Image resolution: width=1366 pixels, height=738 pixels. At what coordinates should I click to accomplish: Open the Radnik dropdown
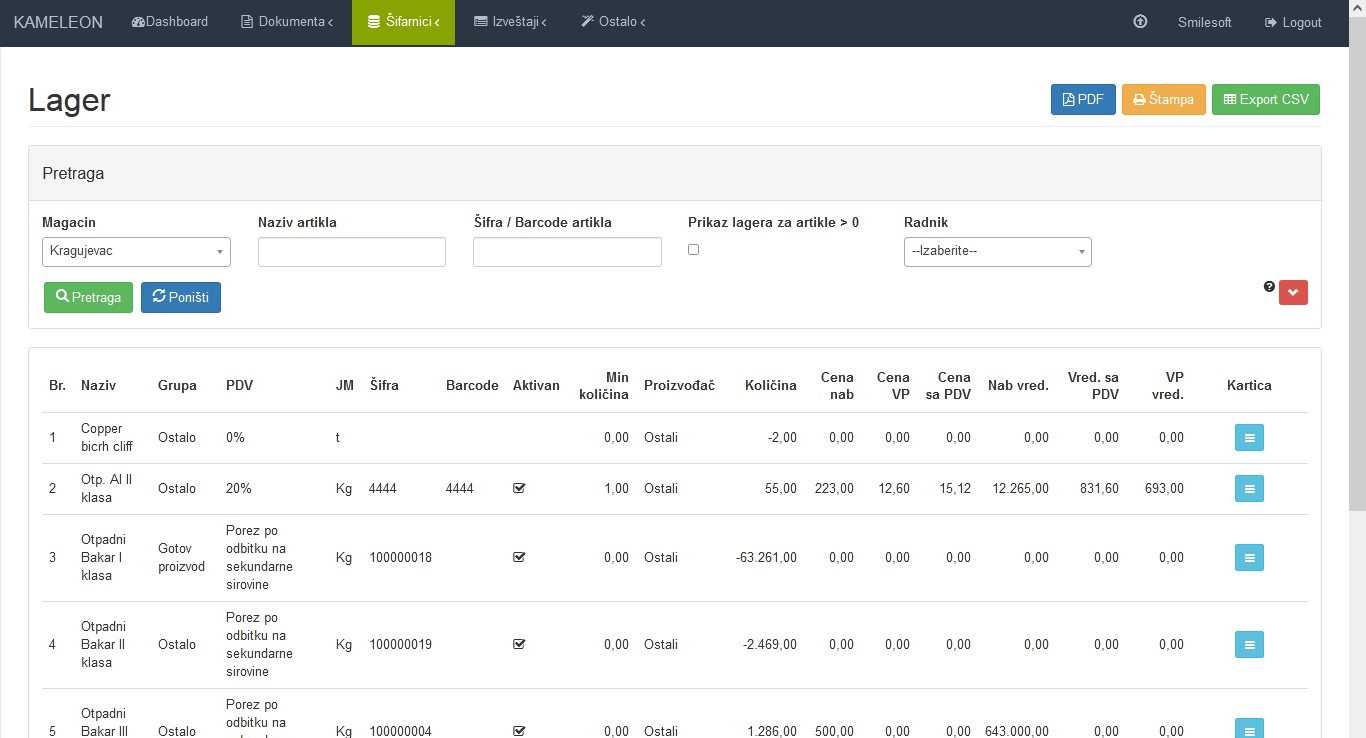coord(997,252)
